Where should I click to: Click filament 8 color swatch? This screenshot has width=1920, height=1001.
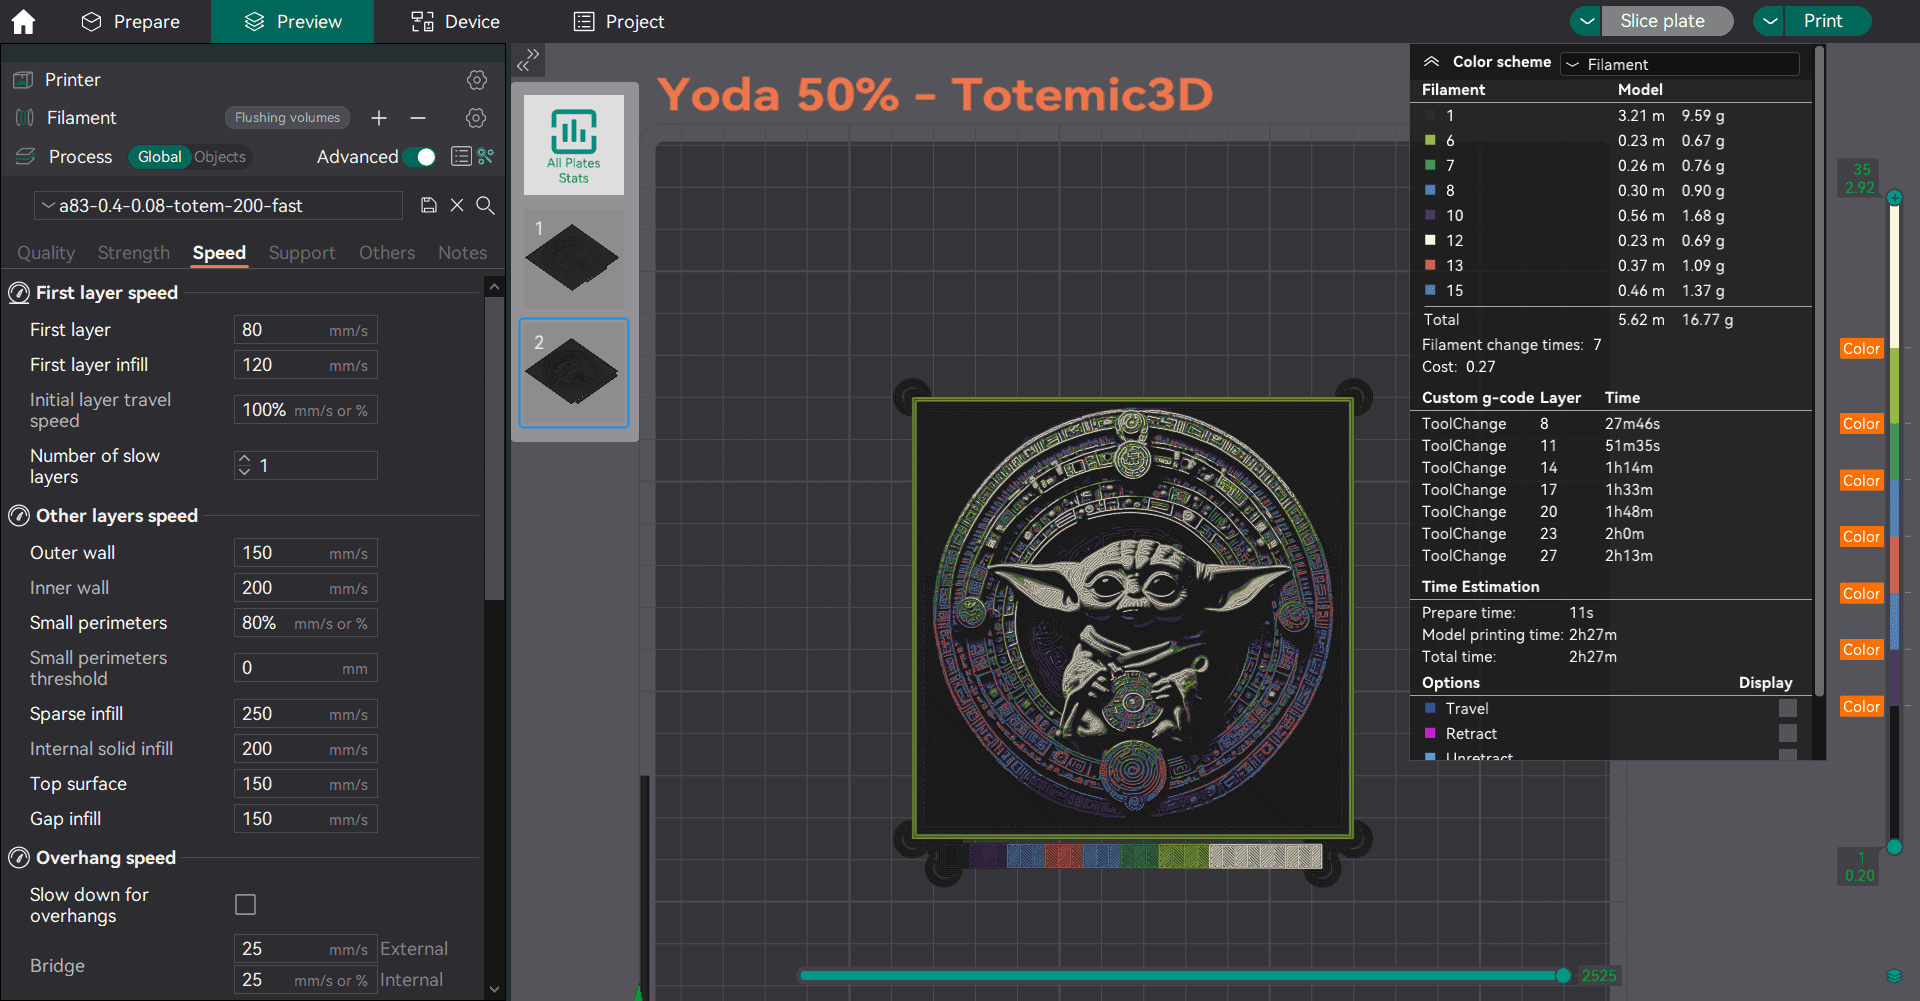1430,190
